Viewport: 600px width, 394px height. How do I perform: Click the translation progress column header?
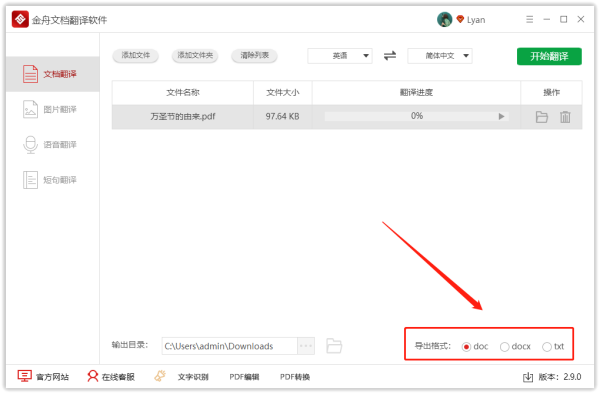(416, 93)
